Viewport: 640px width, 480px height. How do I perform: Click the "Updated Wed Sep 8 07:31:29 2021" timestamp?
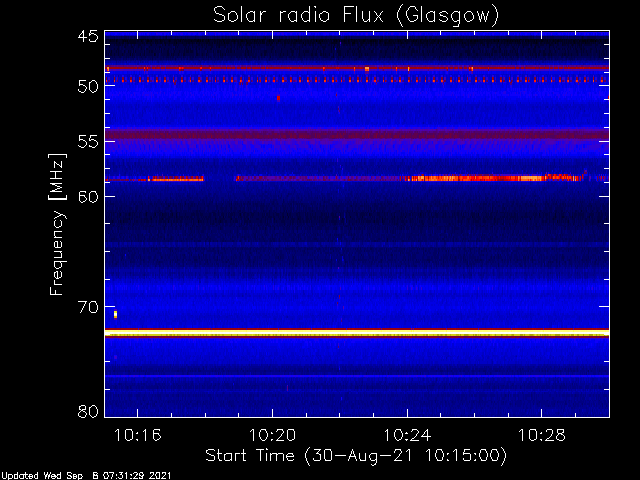click(x=86, y=476)
